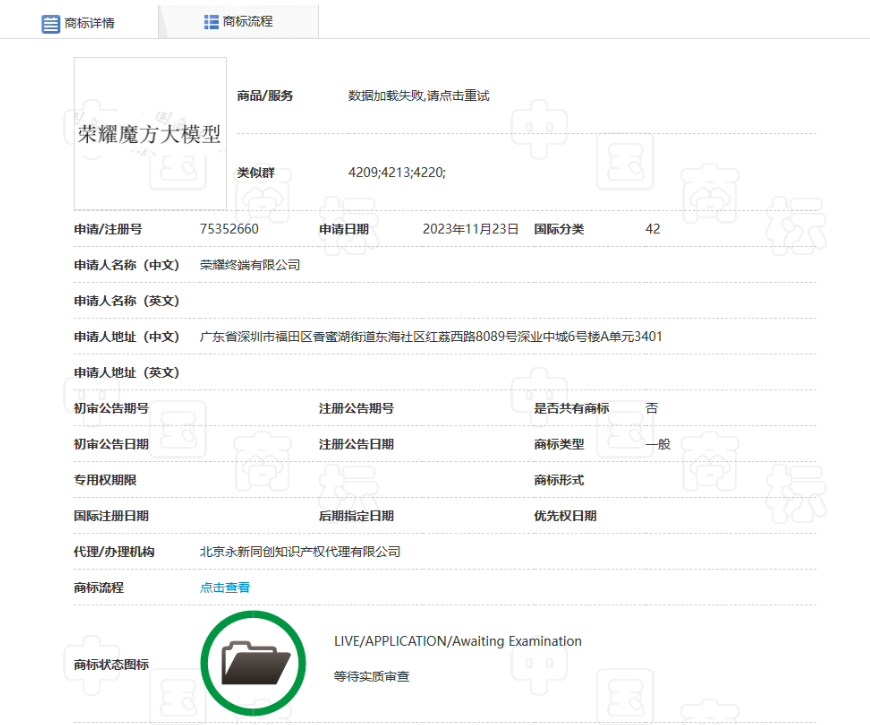
Task: Click the similar group codes 4209;4213;4220;
Action: [x=397, y=173]
